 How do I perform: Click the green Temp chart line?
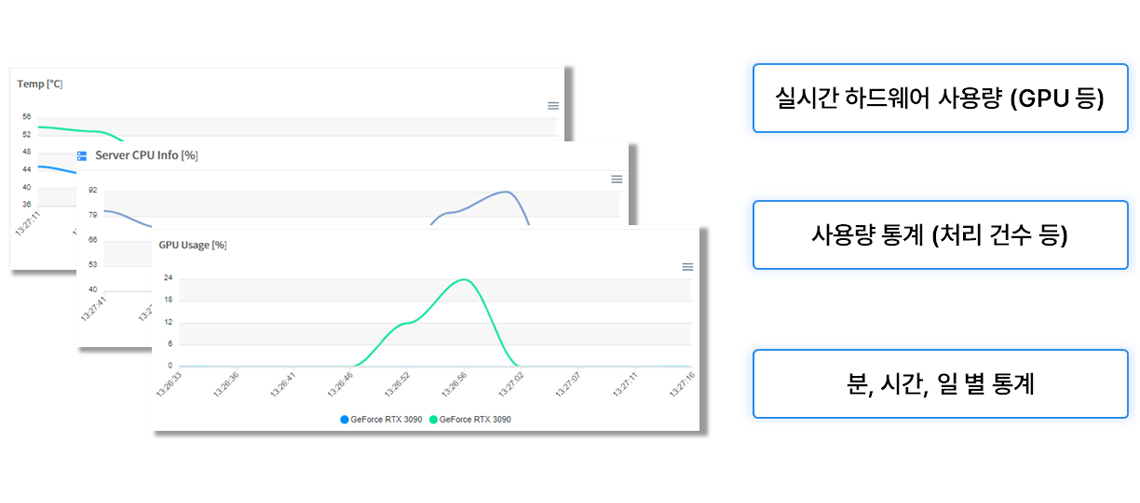coord(70,130)
